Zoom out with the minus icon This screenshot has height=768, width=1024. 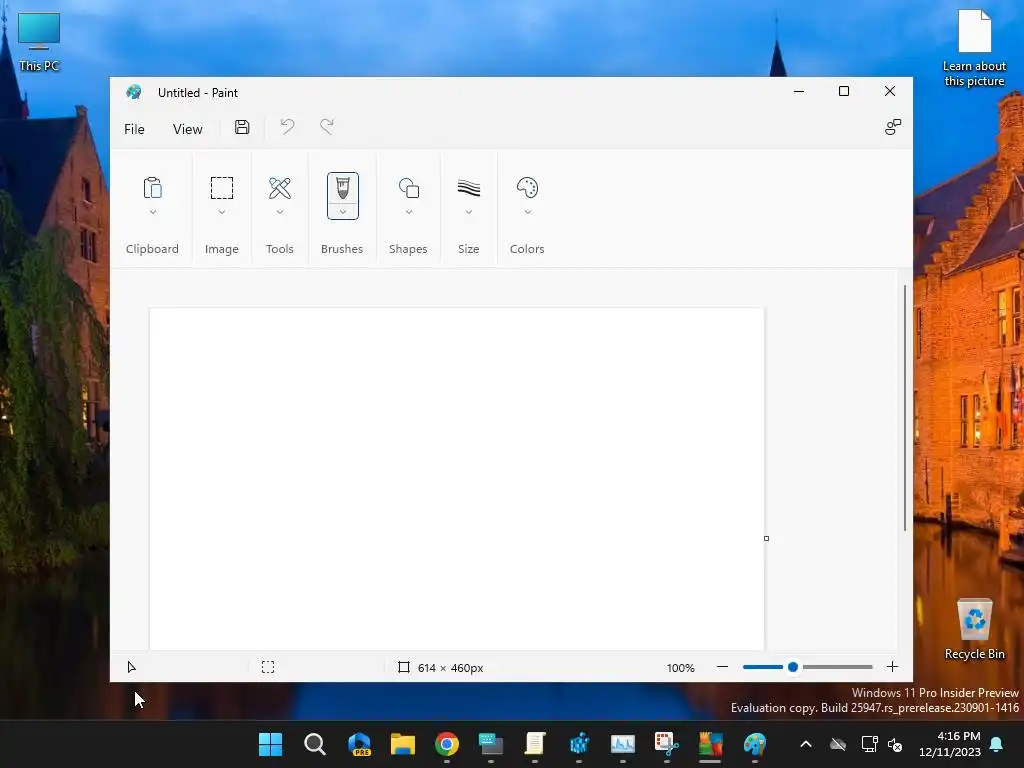click(x=722, y=667)
